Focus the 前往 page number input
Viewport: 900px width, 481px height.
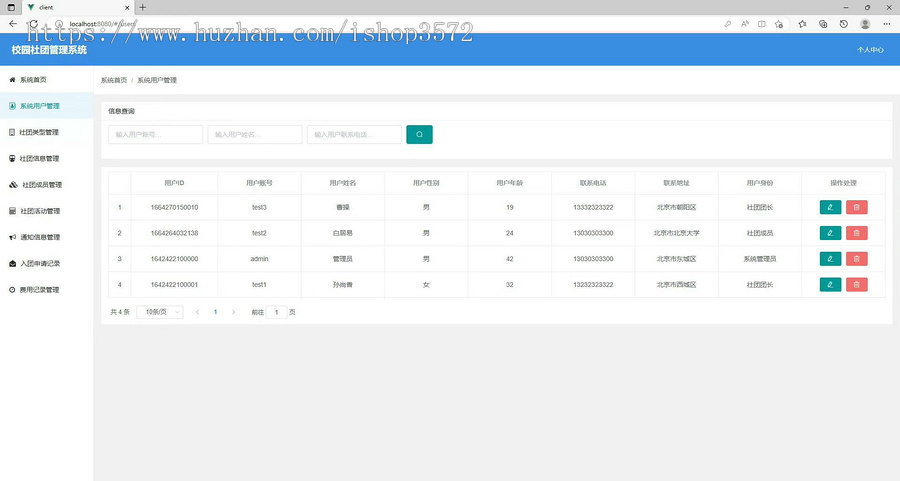tap(276, 312)
